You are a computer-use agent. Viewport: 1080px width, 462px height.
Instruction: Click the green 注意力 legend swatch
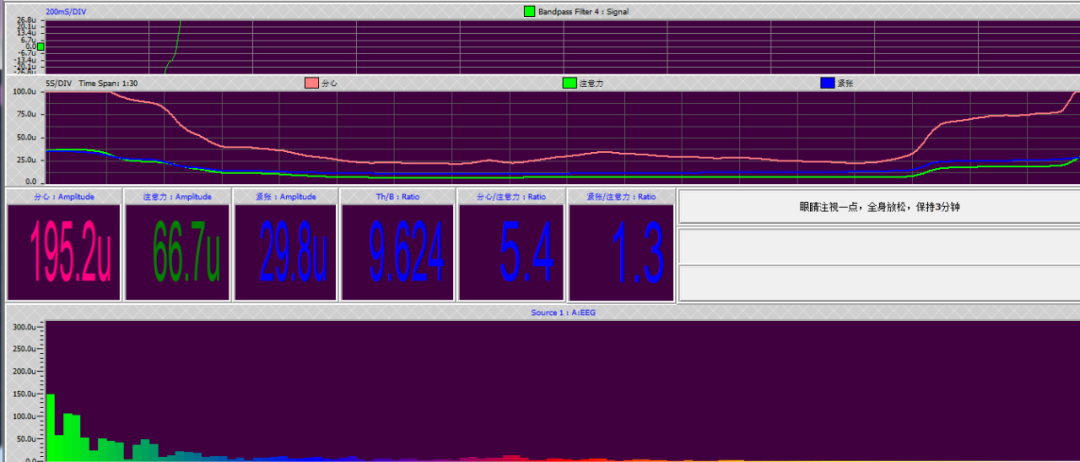tap(570, 83)
